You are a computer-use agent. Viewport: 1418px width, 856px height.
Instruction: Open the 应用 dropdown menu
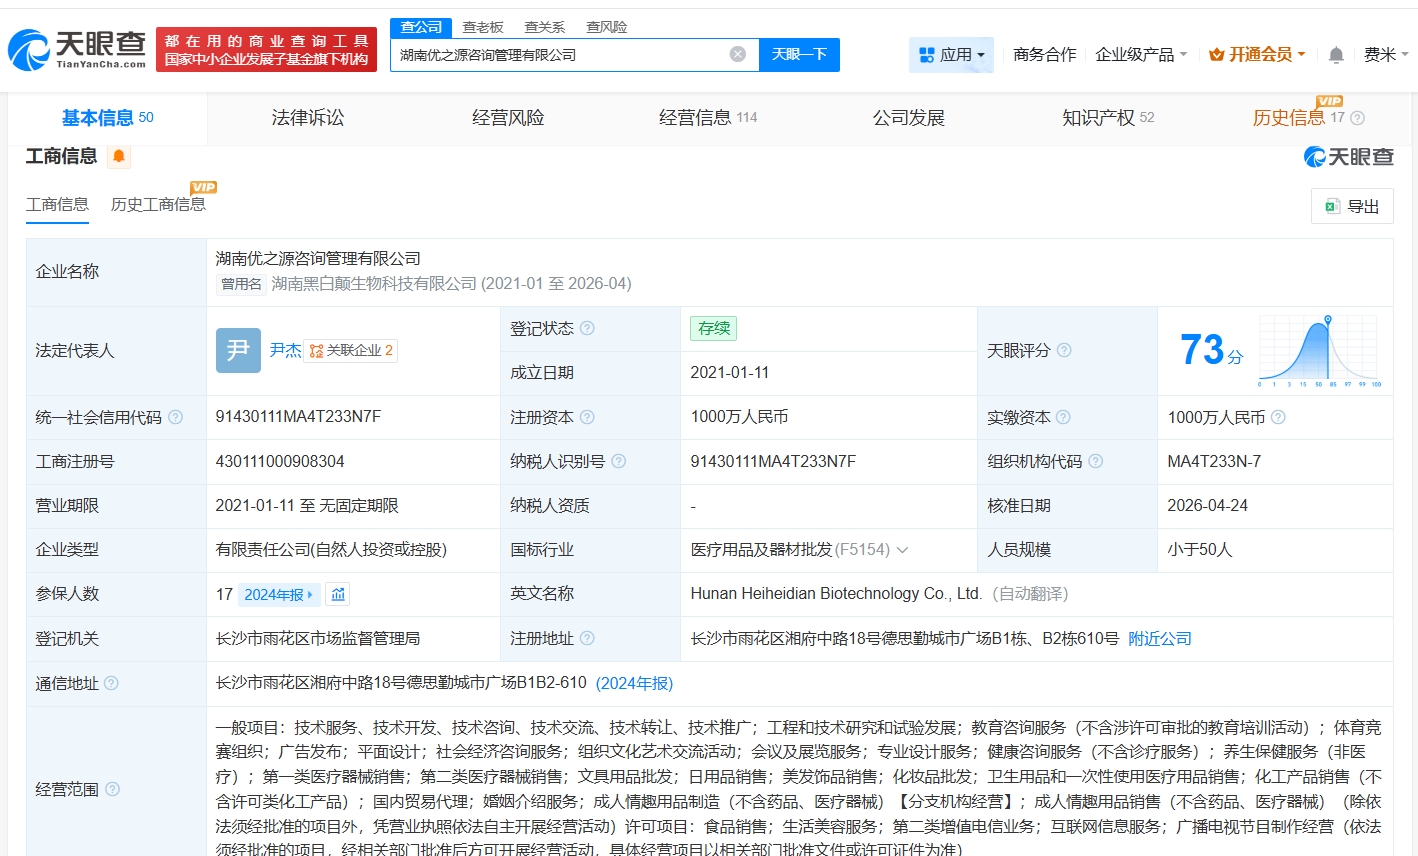(x=951, y=55)
